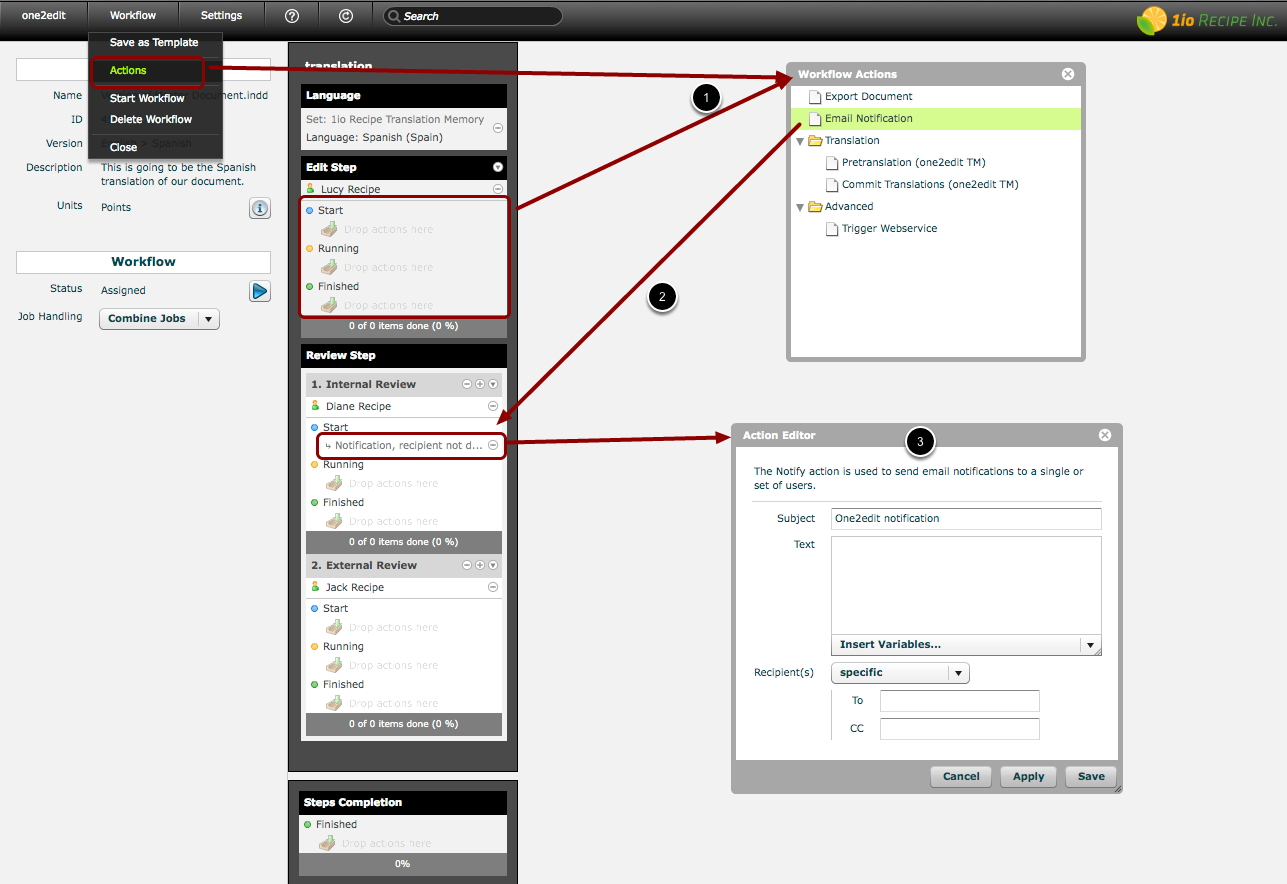Click the minus icon on 1. Internal Review header

[x=467, y=384]
